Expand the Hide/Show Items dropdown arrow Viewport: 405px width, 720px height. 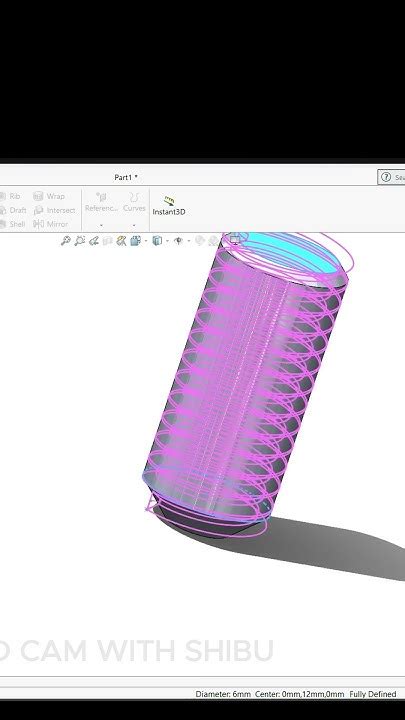point(188,241)
